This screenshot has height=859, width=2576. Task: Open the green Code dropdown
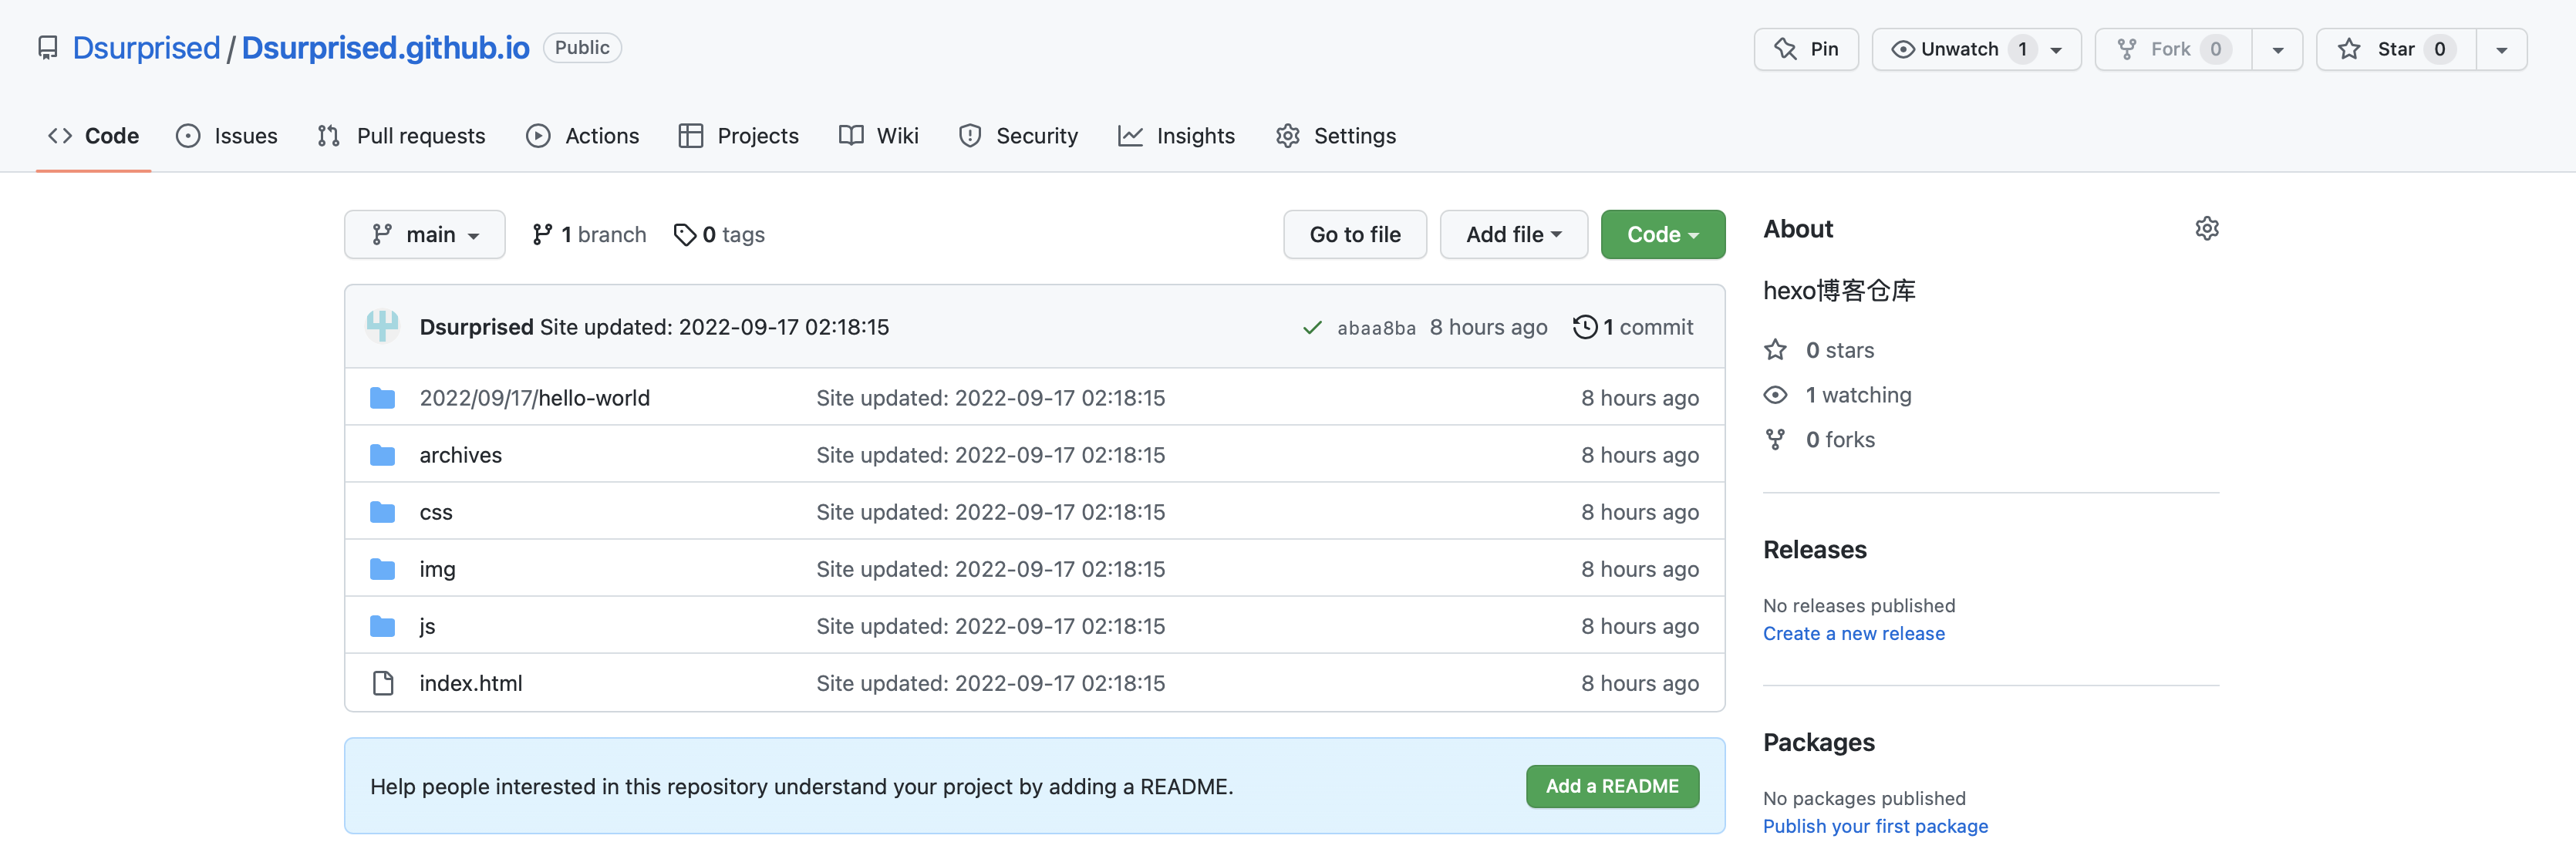1662,235
